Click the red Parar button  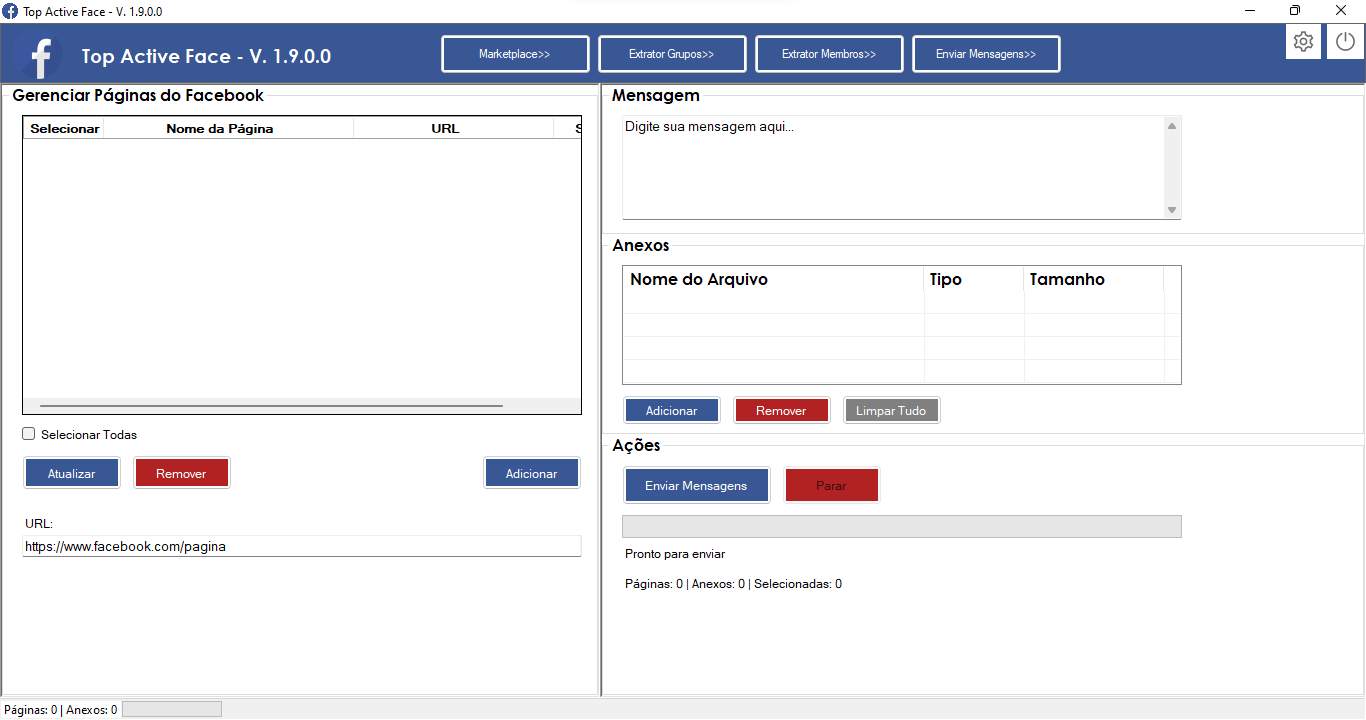point(831,485)
